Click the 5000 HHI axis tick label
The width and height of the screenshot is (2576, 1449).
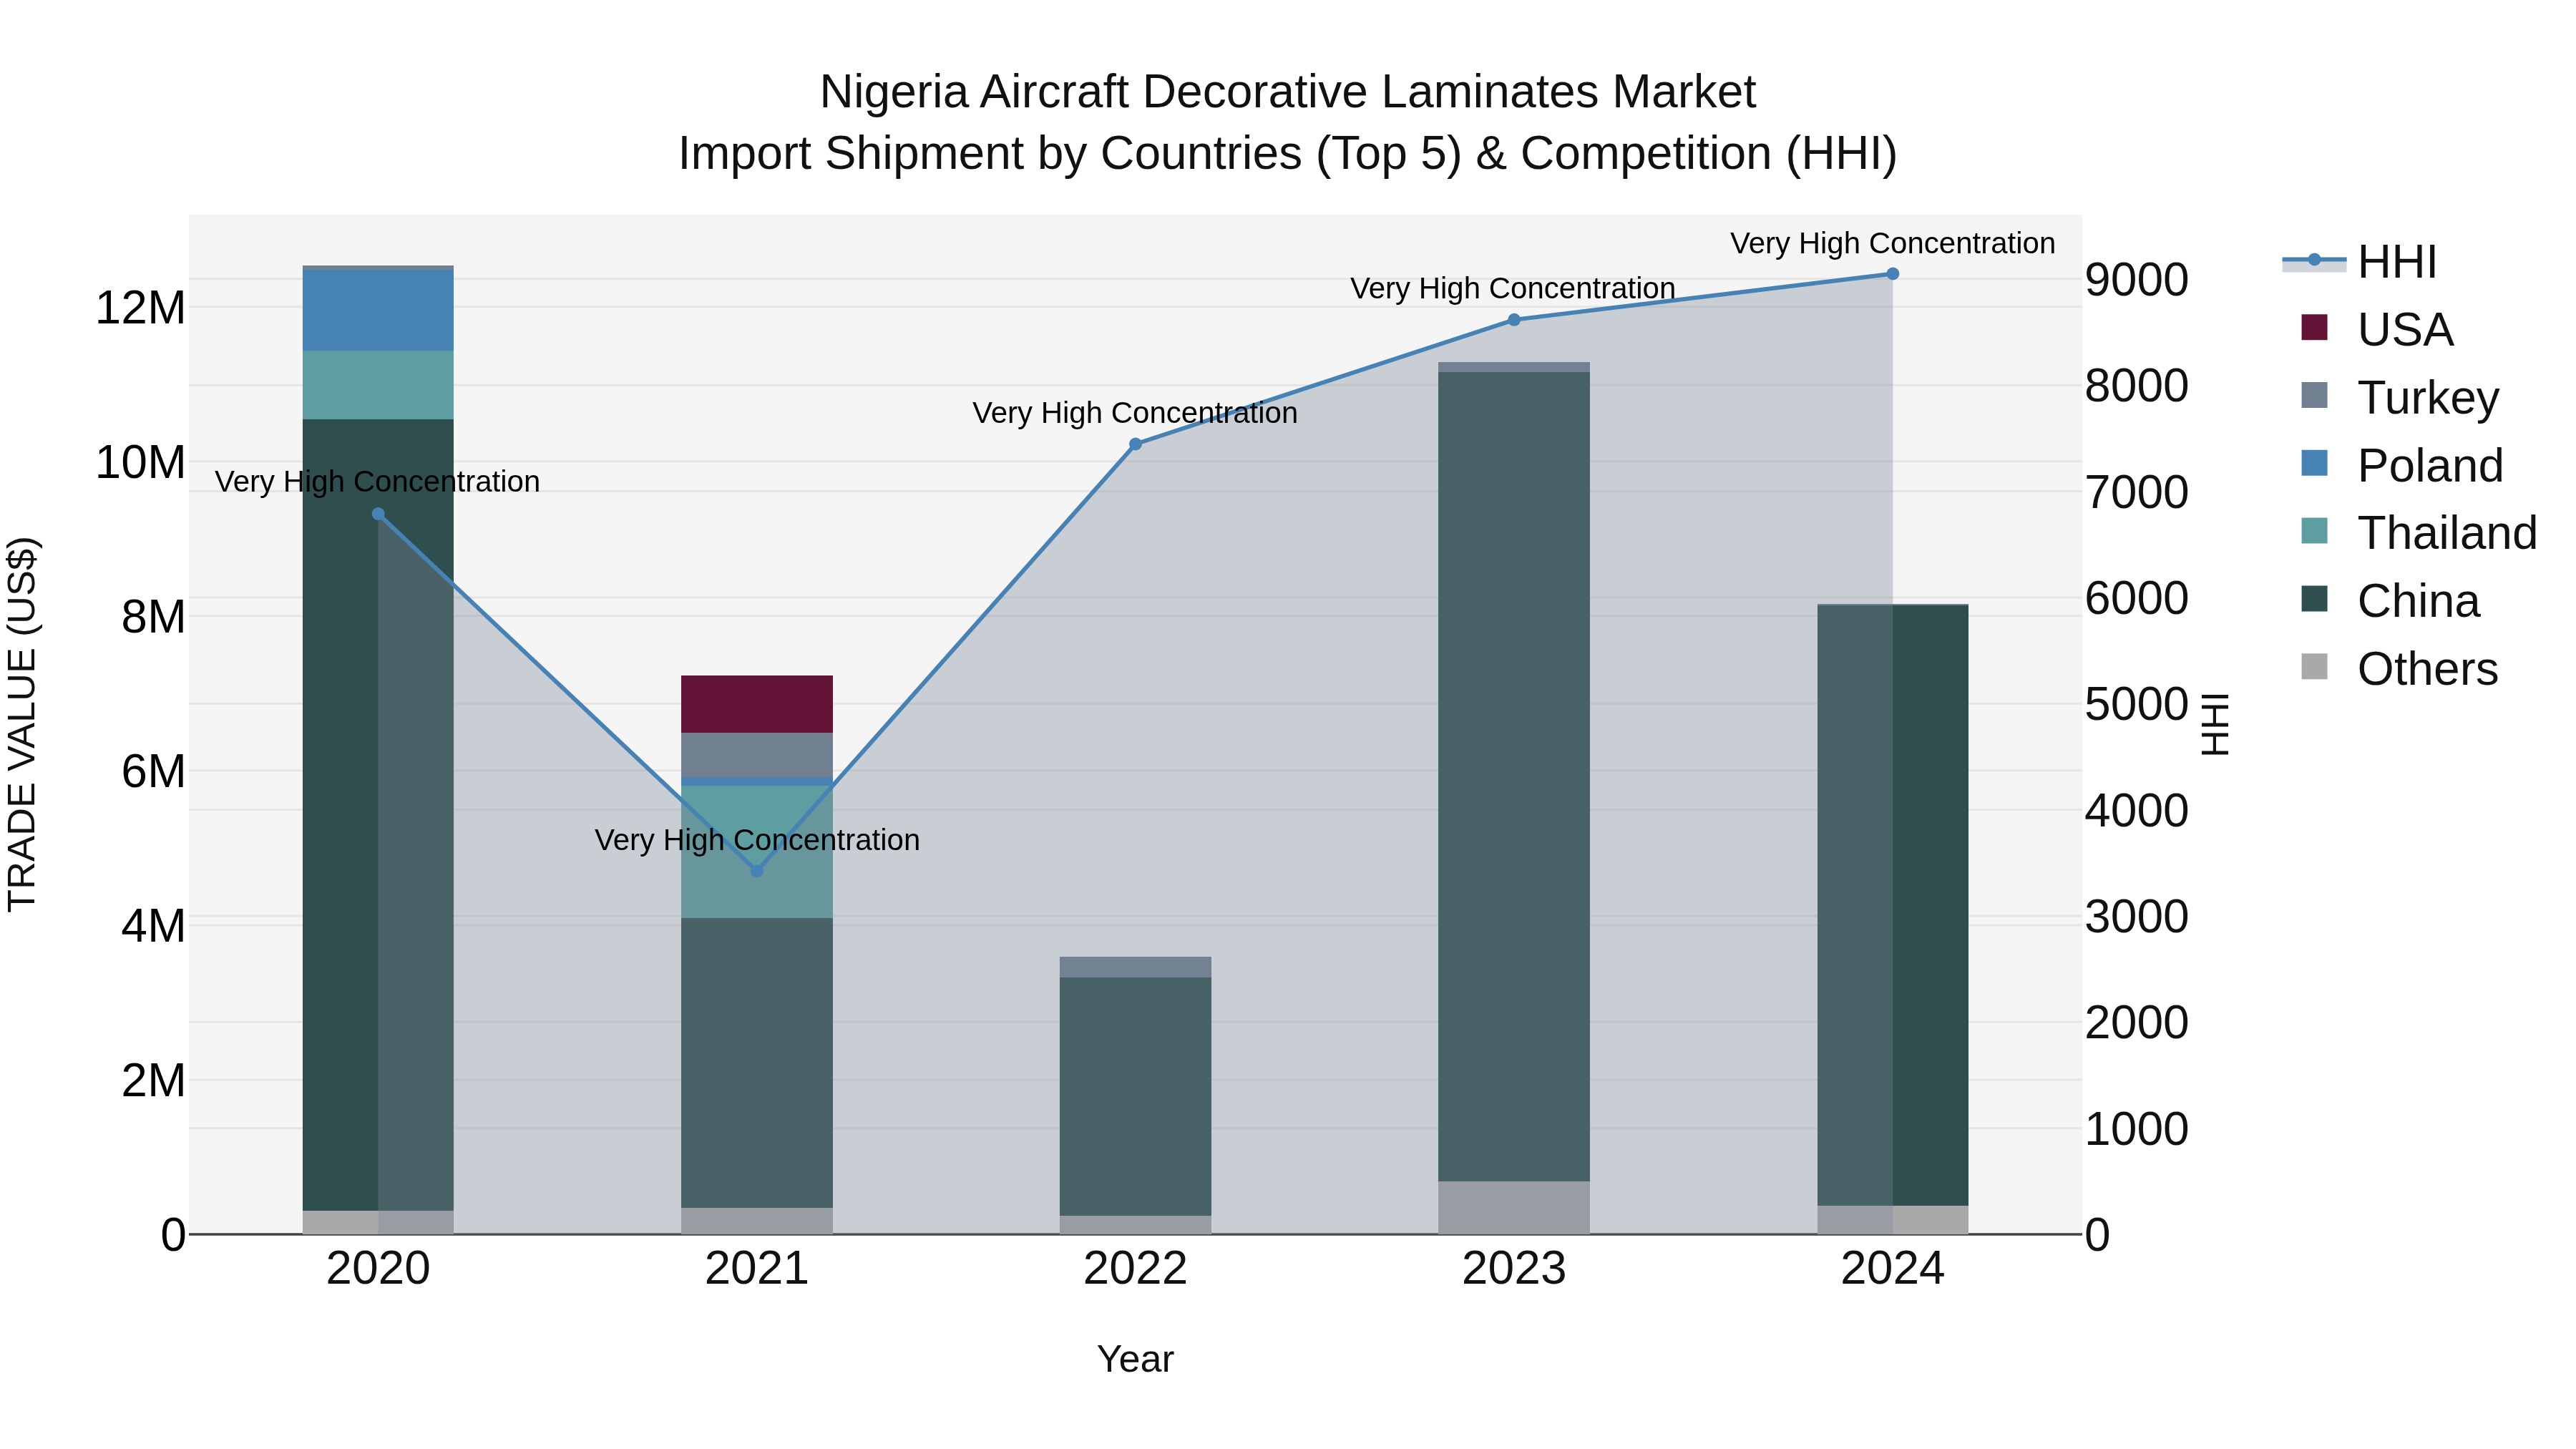pos(2137,704)
